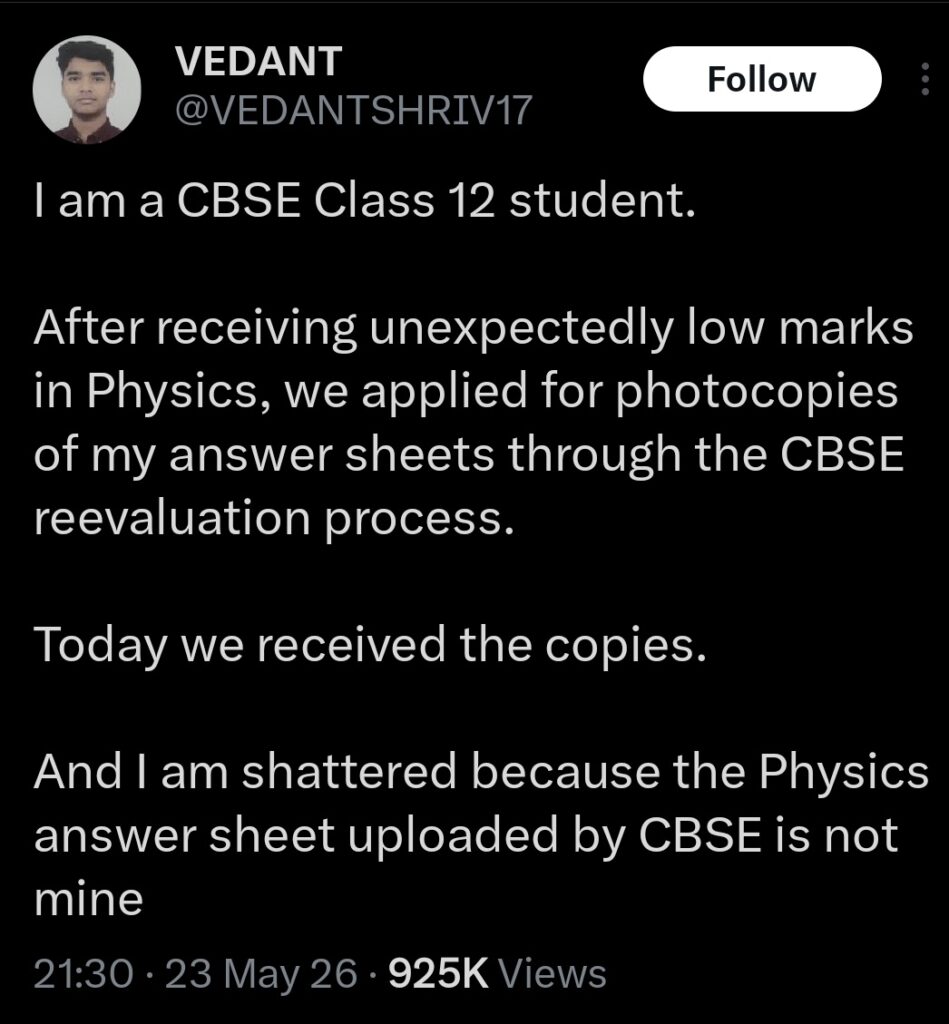949x1024 pixels.
Task: Click the line 'of my answer sheets through the CBSE'
Action: point(469,455)
